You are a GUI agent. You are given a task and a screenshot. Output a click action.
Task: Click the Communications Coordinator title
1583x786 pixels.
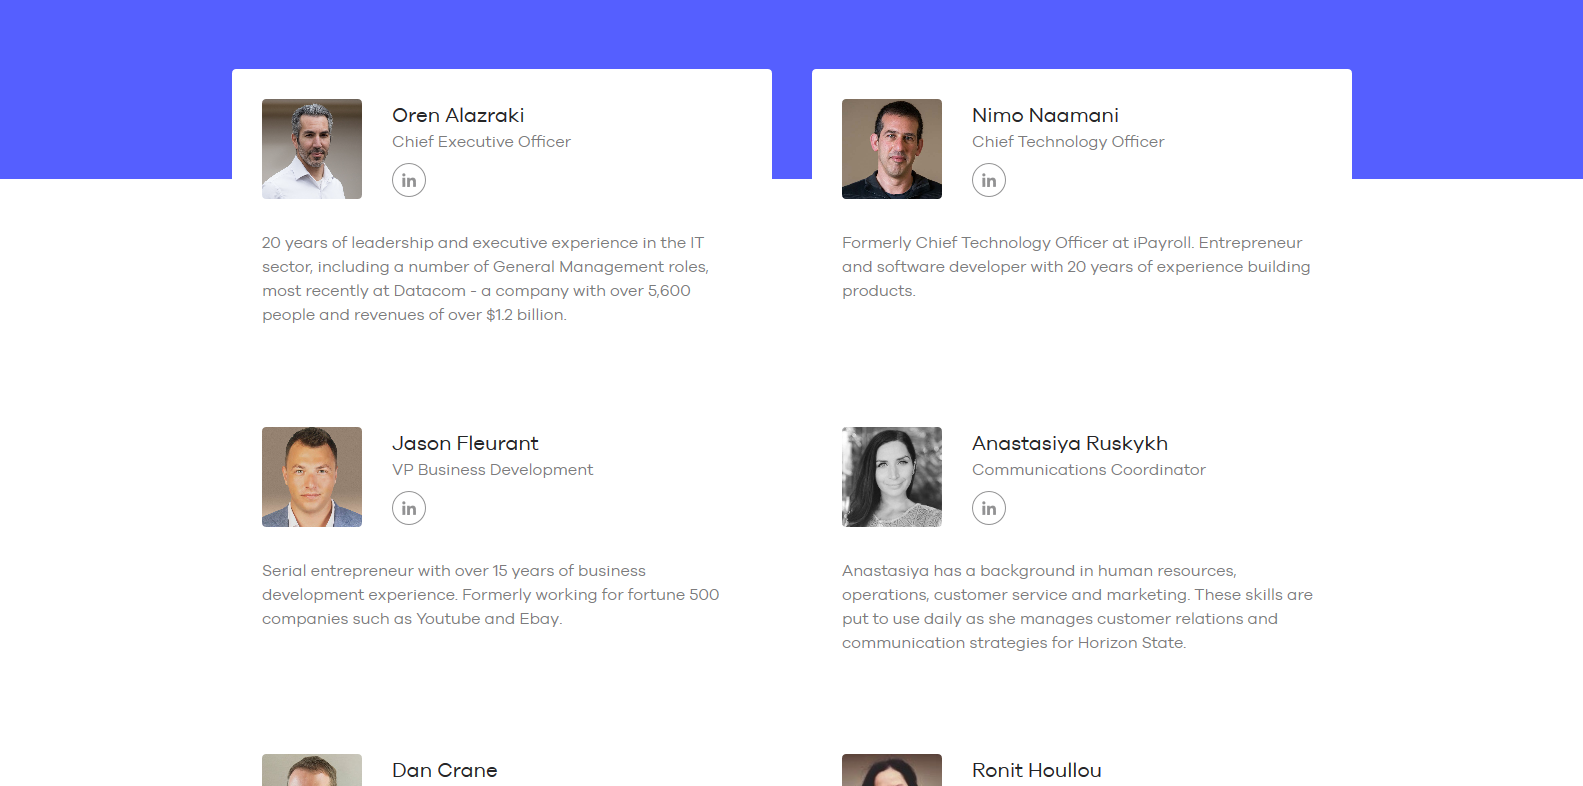pyautogui.click(x=1089, y=470)
